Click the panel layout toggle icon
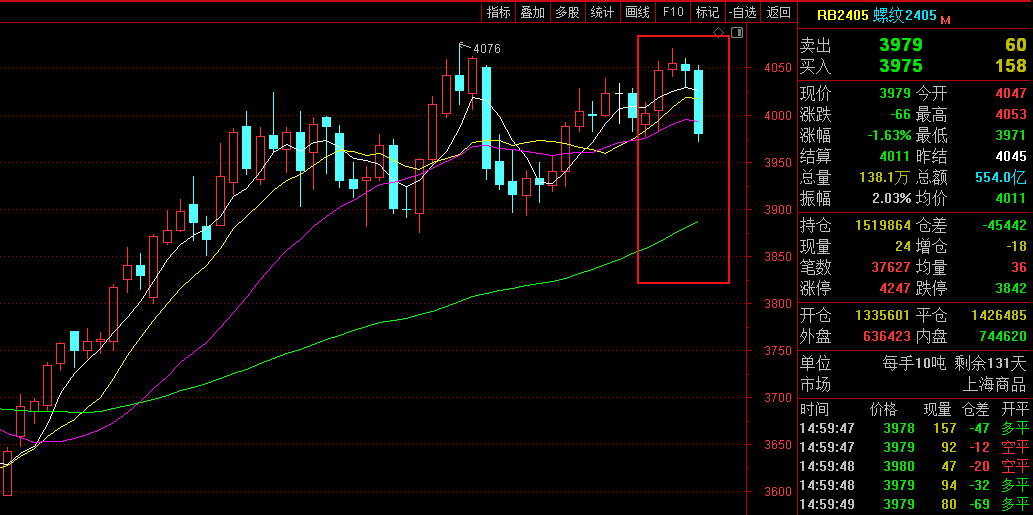Image resolution: width=1033 pixels, height=515 pixels. (x=737, y=33)
